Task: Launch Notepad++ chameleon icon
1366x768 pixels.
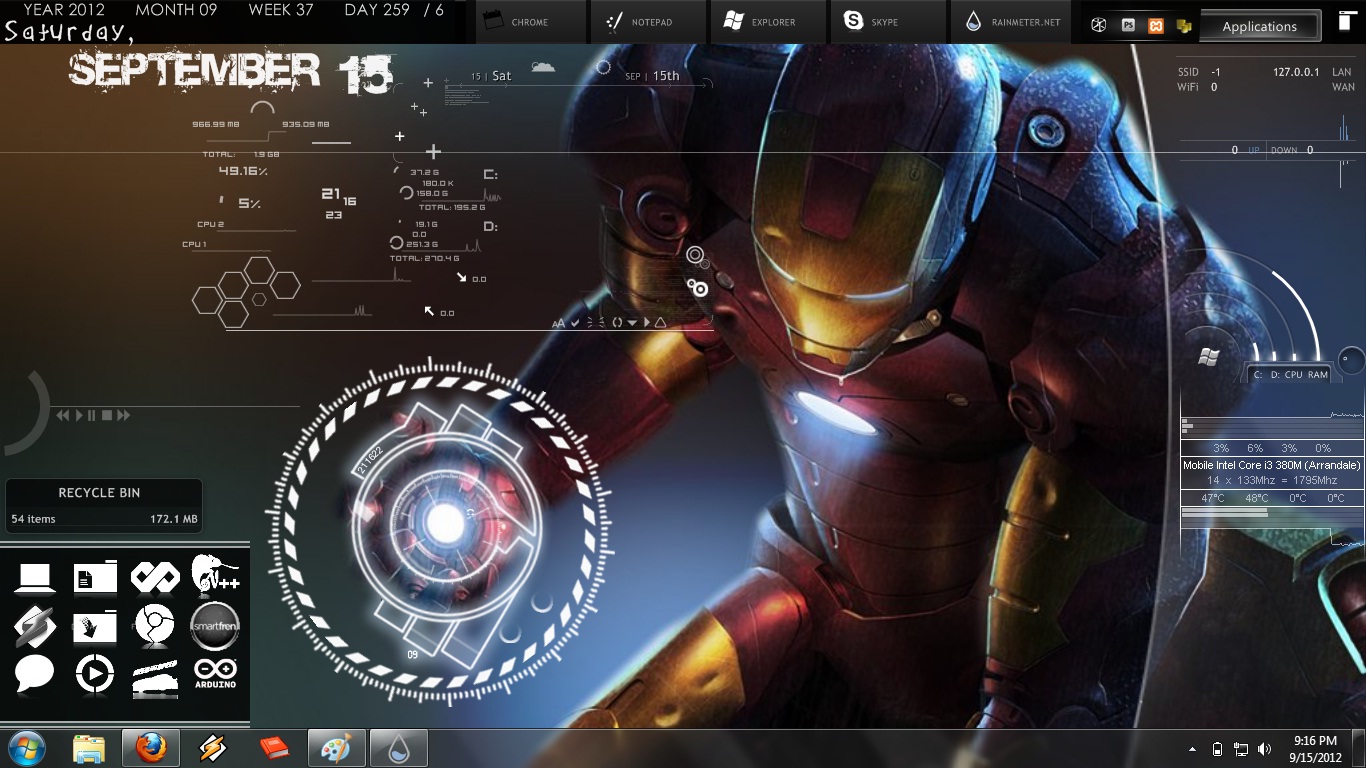Action: (215, 574)
